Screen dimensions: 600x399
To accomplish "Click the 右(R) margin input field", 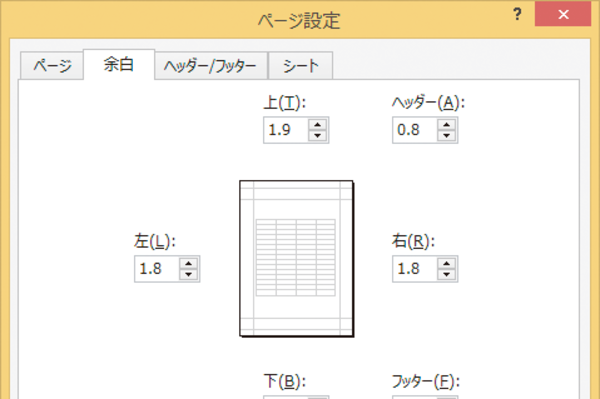I will [414, 269].
